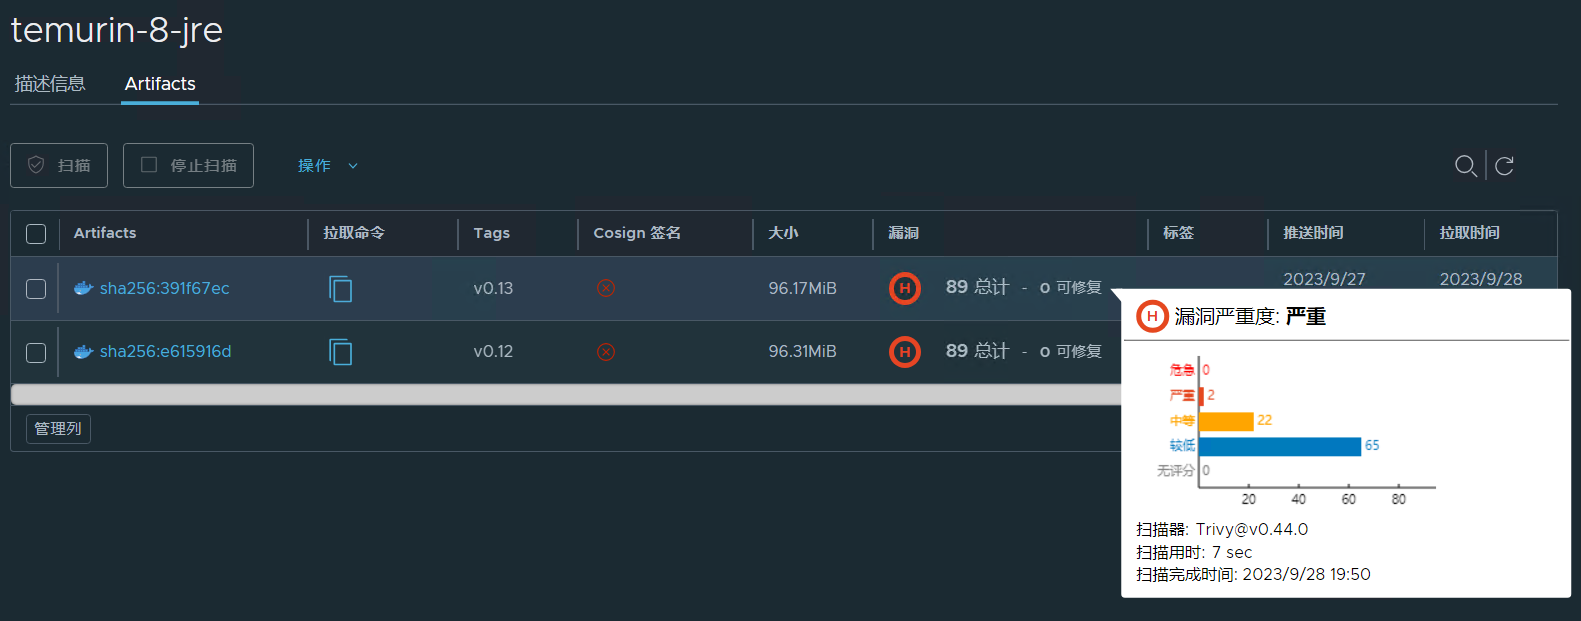Screen dimensions: 1581x621
Task: Click the 拉取时间 column header
Action: pyautogui.click(x=1469, y=233)
